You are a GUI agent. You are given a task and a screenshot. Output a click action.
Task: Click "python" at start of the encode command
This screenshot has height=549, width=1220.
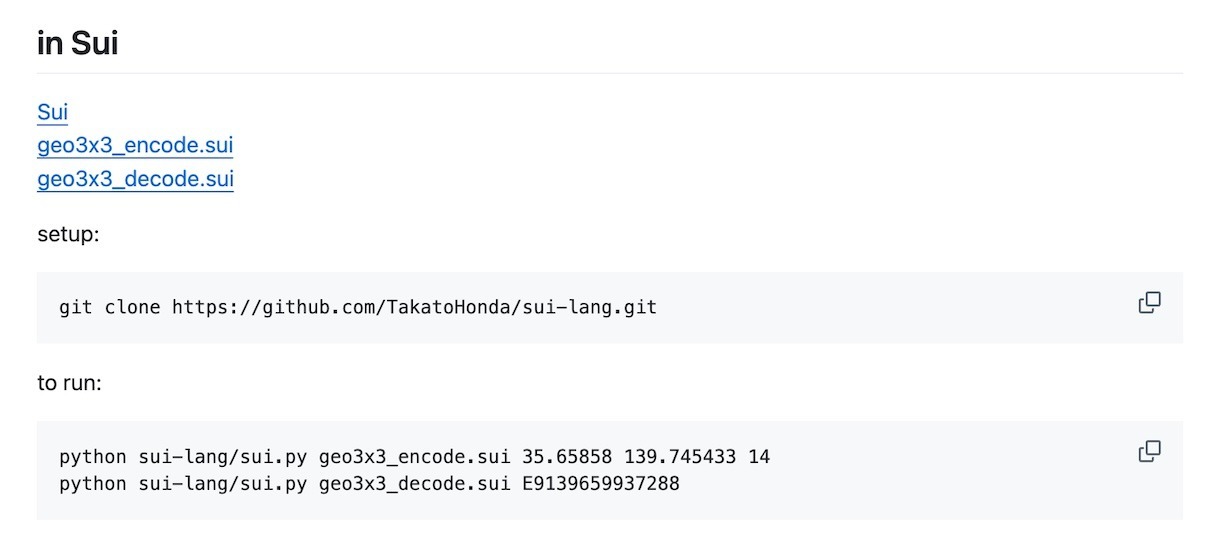(x=93, y=457)
